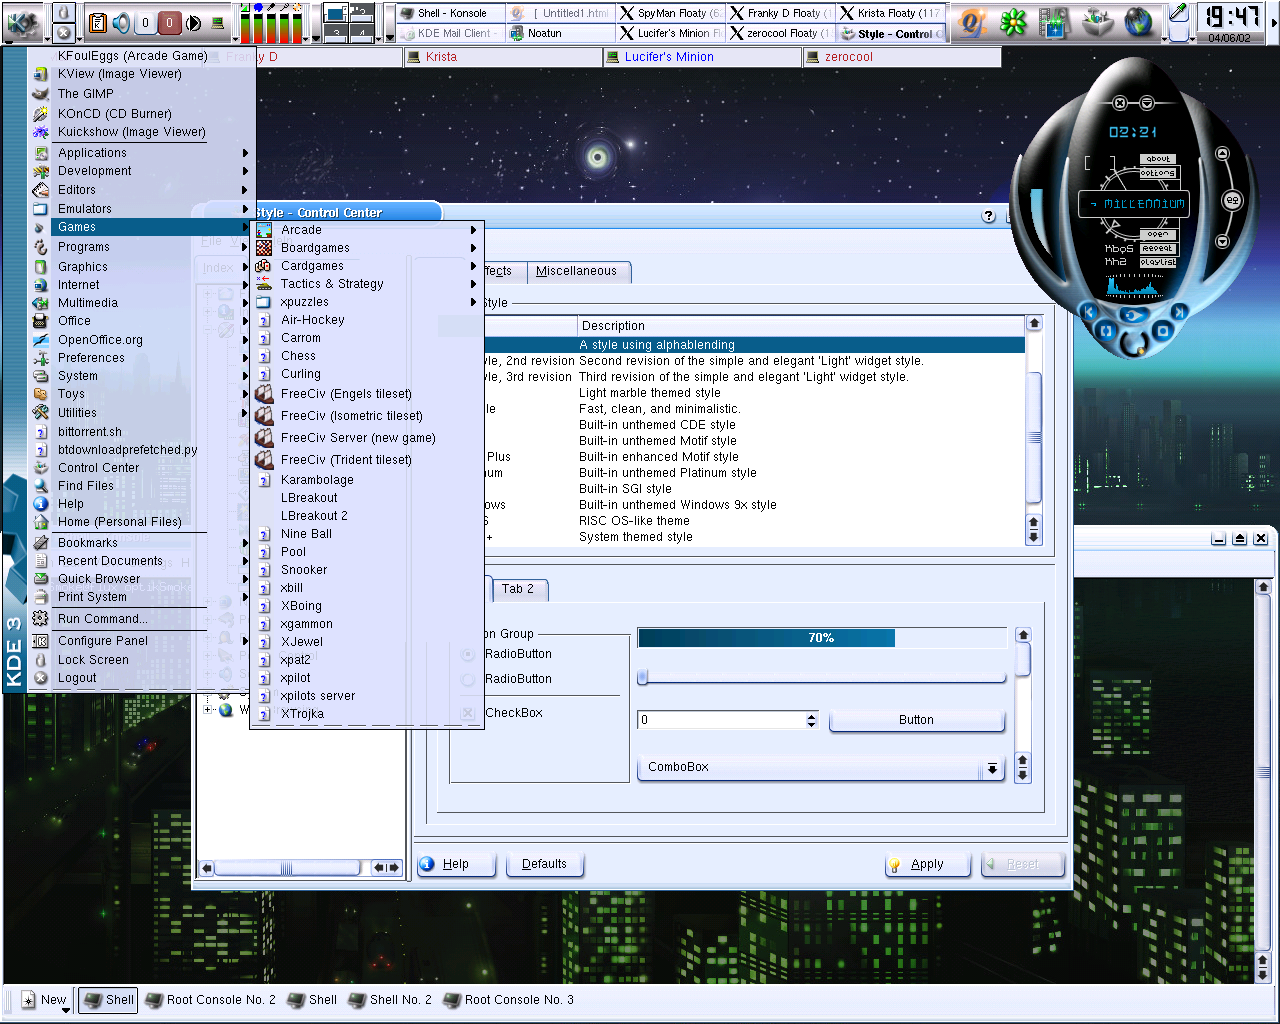Open the New session dropdown in Konsole
Image resolution: width=1280 pixels, height=1024 pixels.
pyautogui.click(x=45, y=1000)
